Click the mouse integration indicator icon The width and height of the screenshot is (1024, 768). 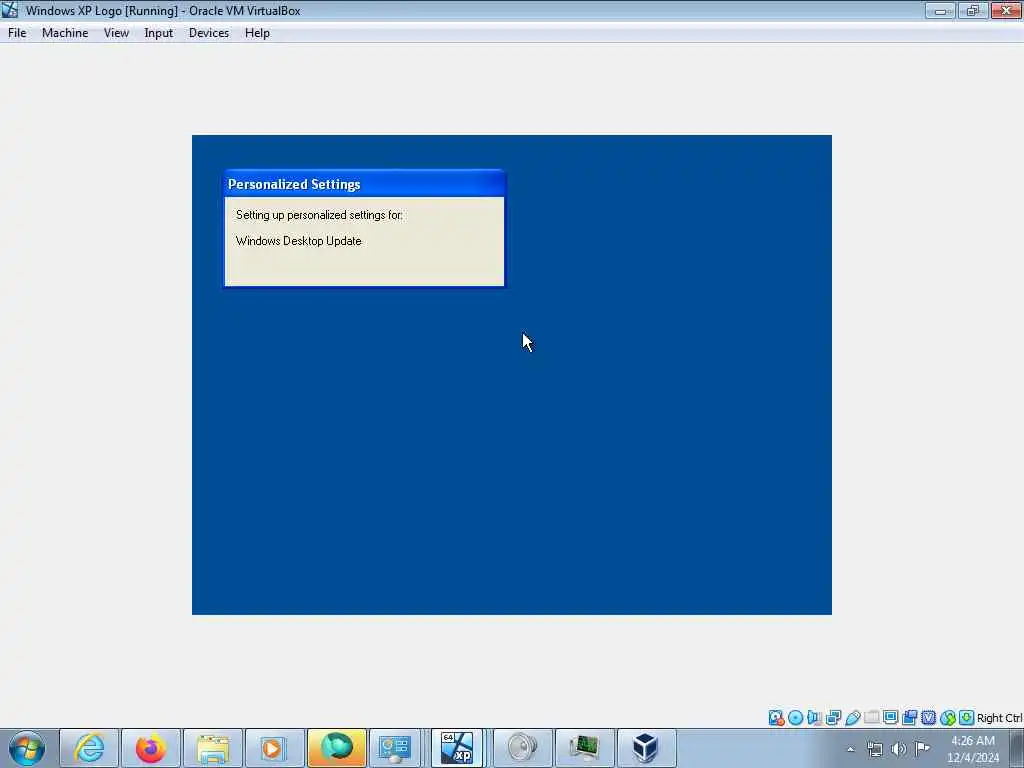coord(948,718)
